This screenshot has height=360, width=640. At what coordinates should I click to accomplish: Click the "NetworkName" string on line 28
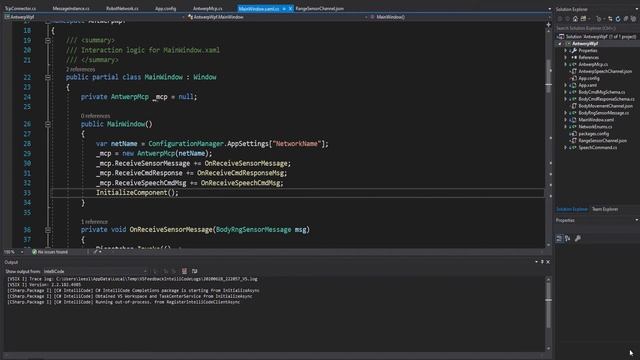point(297,144)
